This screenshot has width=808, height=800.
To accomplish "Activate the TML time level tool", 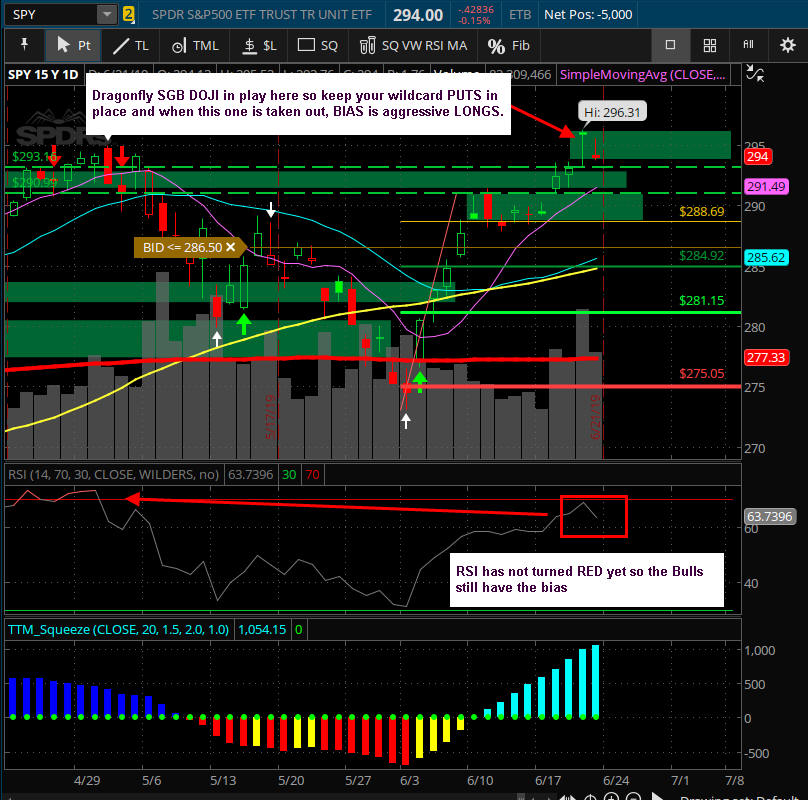I will click(194, 46).
